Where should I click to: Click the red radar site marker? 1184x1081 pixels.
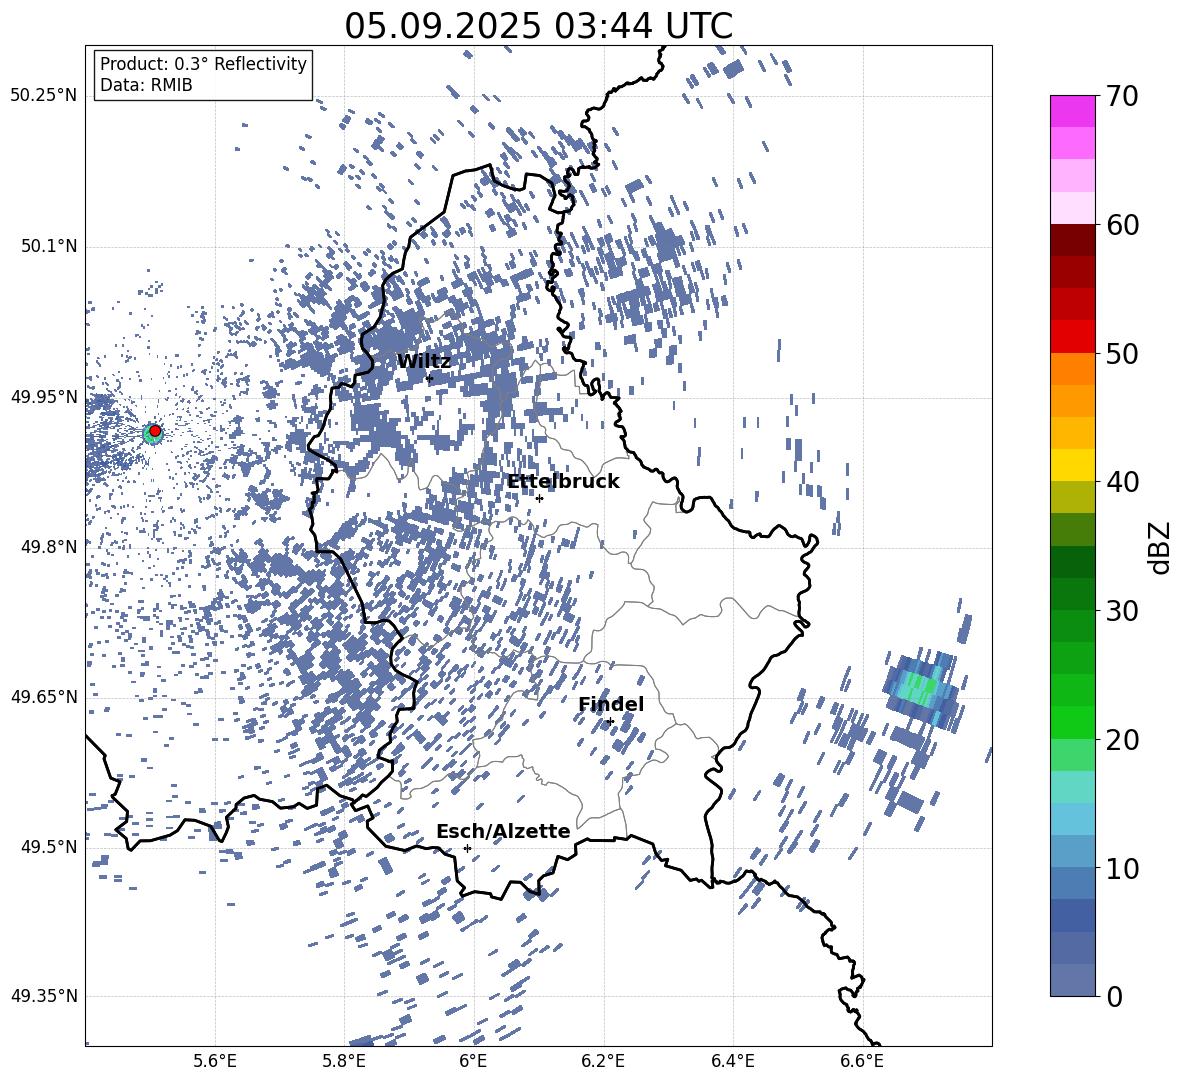[155, 431]
